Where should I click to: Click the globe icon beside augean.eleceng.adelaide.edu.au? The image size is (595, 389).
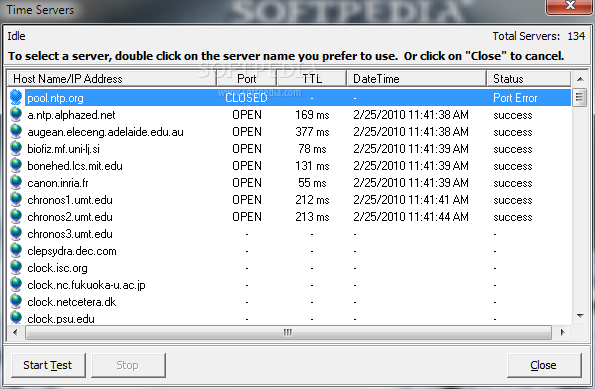(16, 131)
